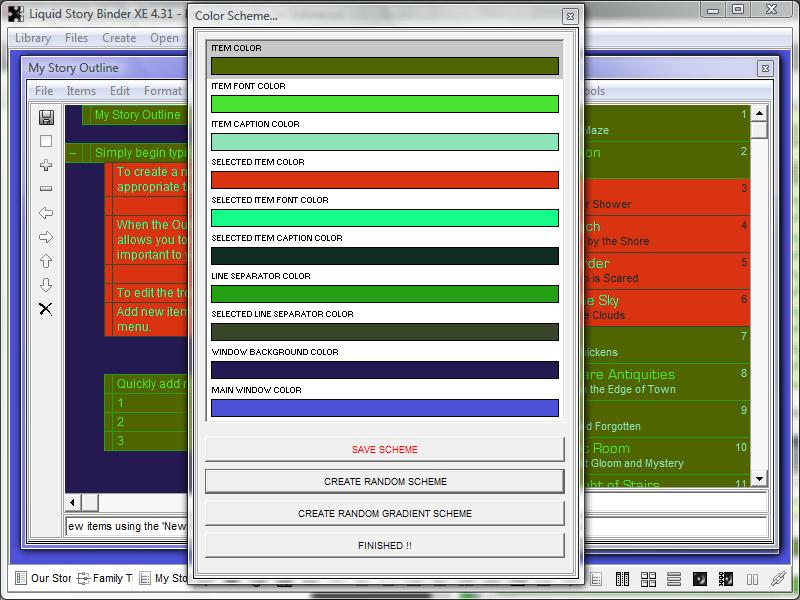Collapse the 'Simply begin typing' outline item
800x600 pixels.
point(74,153)
